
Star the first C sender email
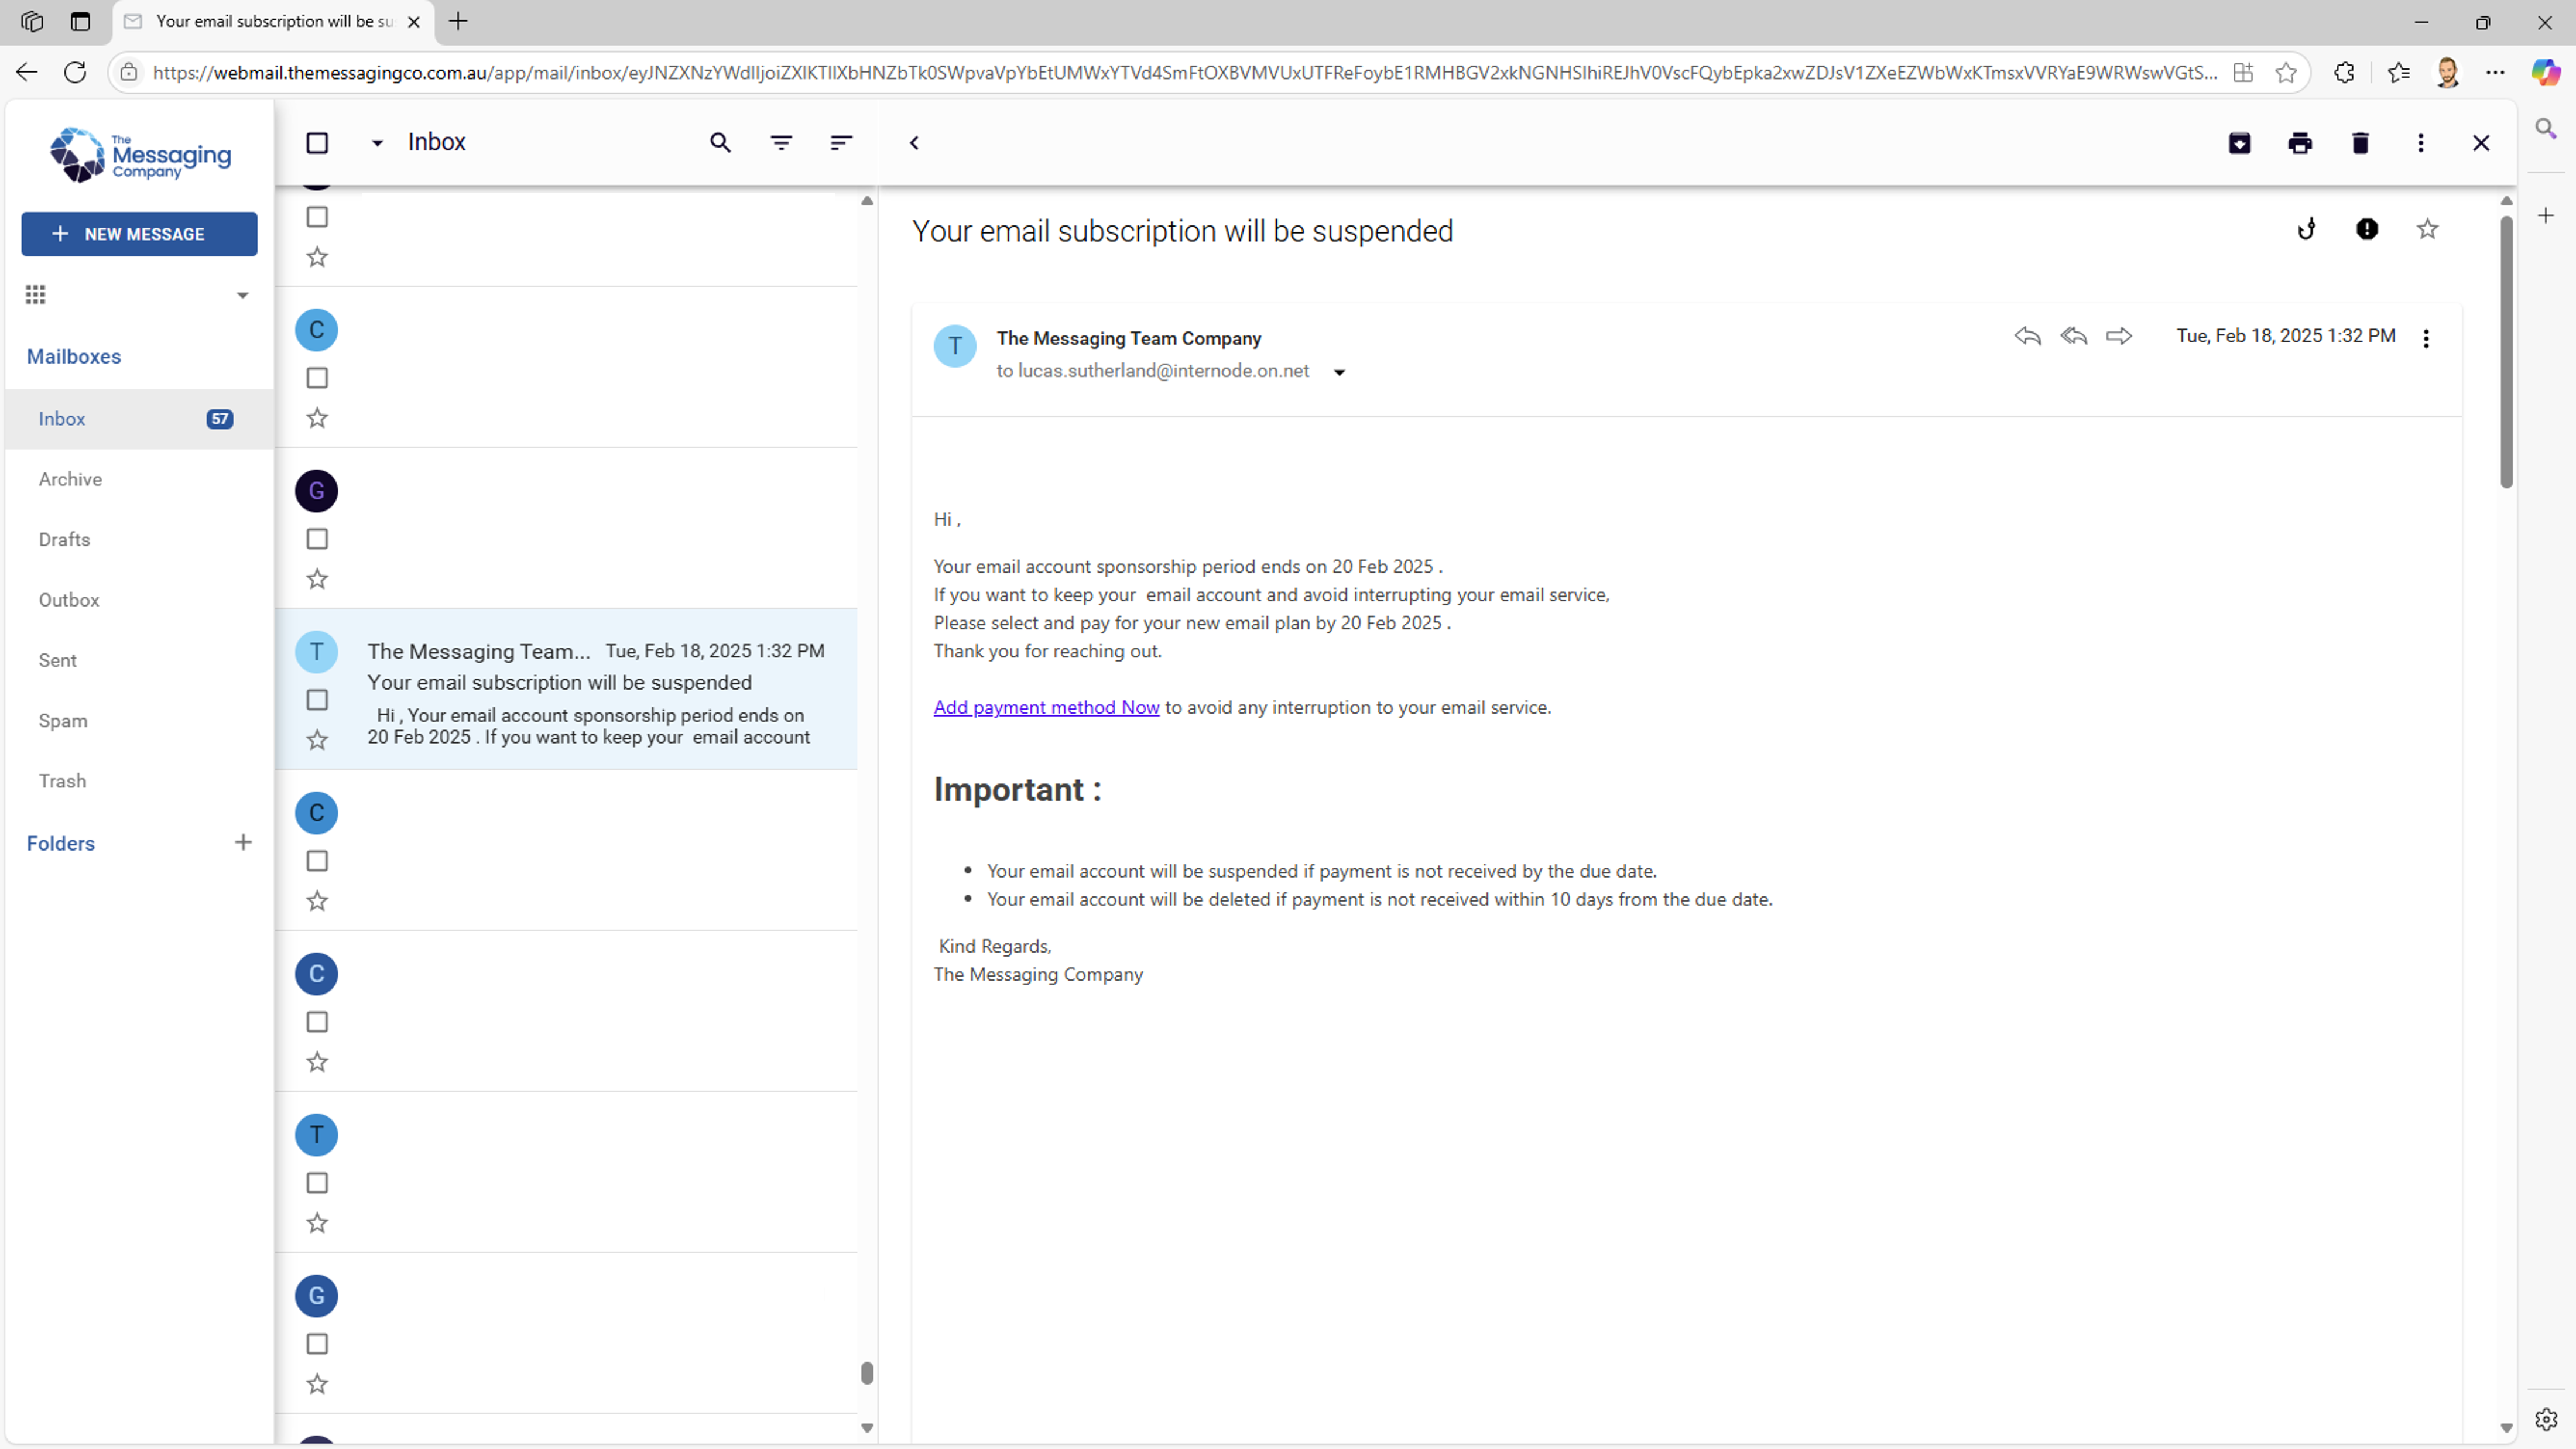point(317,418)
